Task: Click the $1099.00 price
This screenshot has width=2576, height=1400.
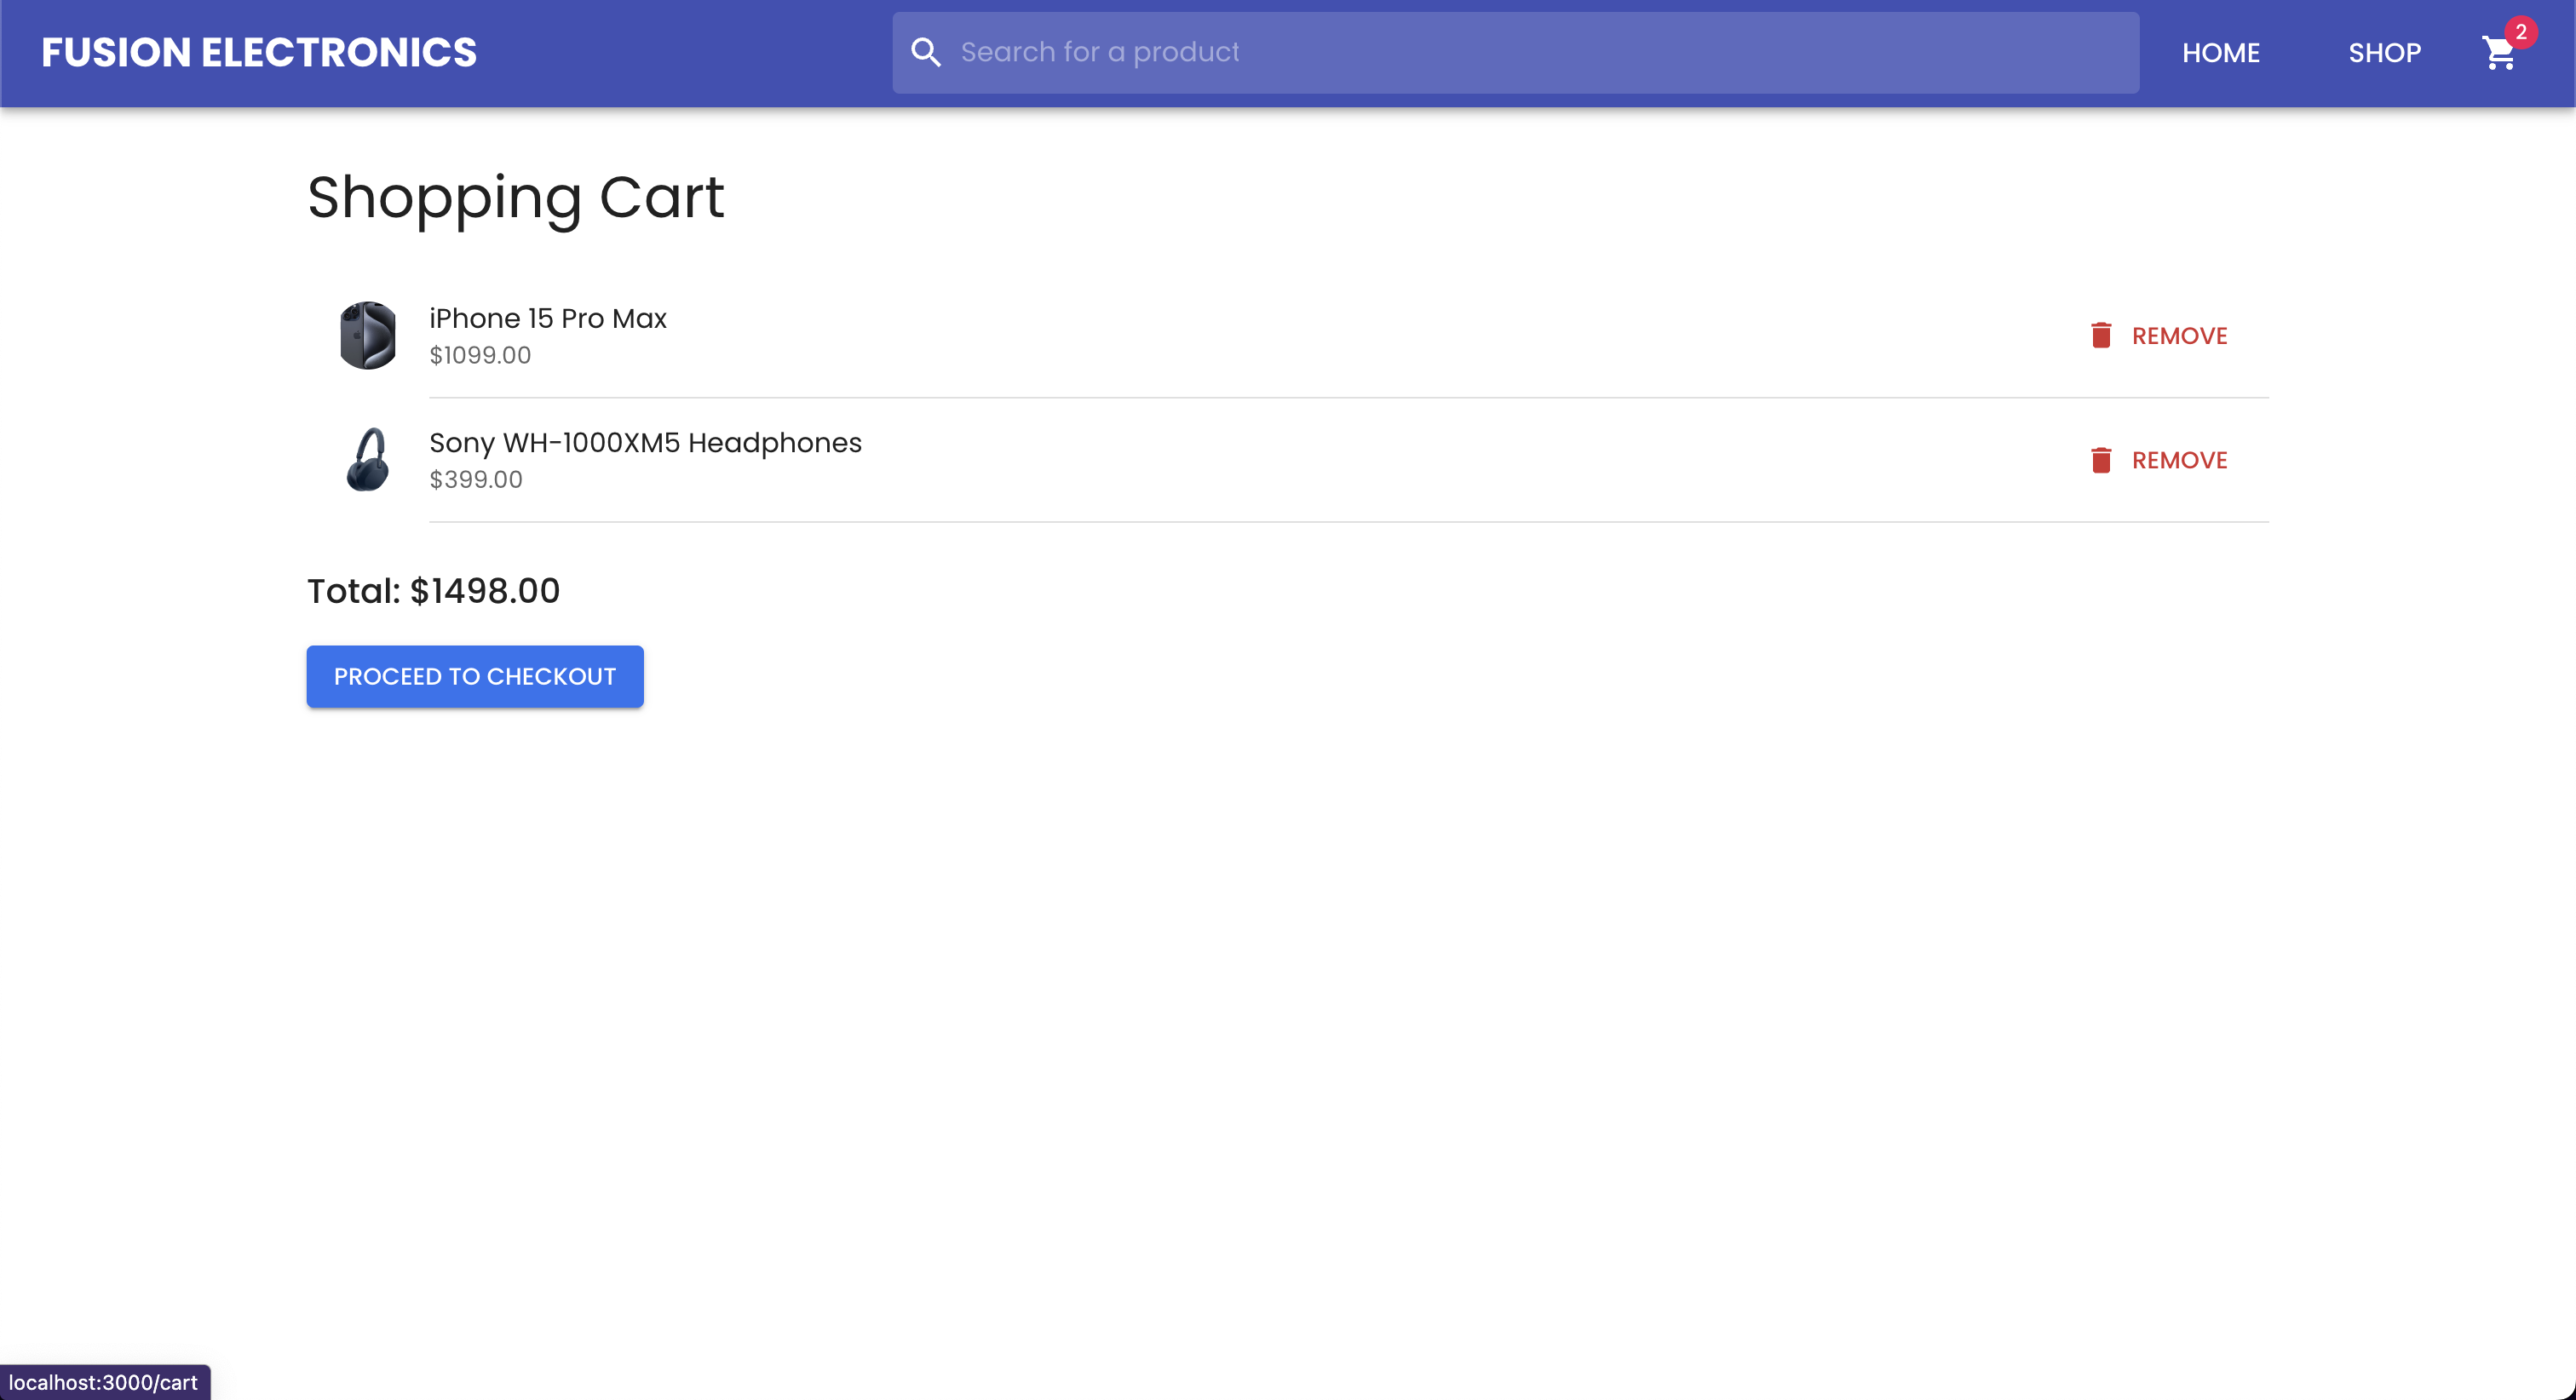Action: click(480, 355)
